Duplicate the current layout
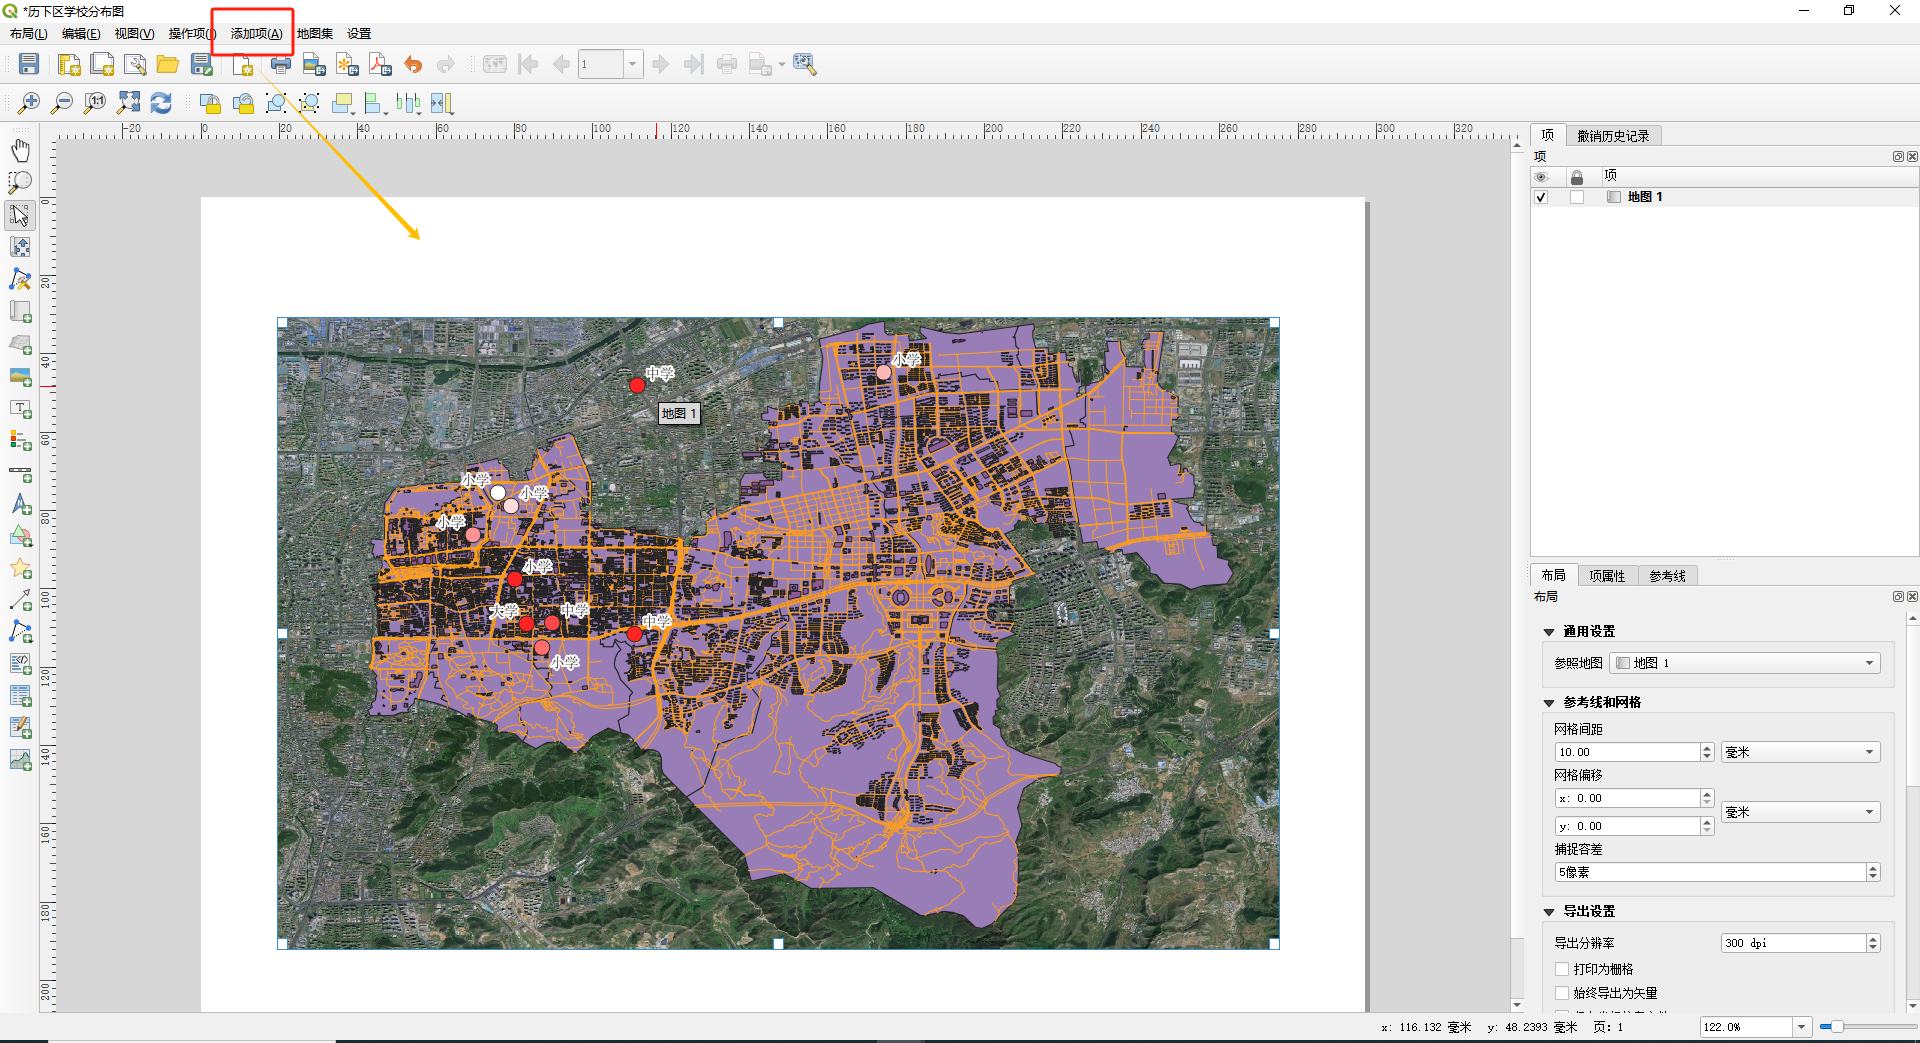Image resolution: width=1920 pixels, height=1043 pixels. [x=102, y=65]
